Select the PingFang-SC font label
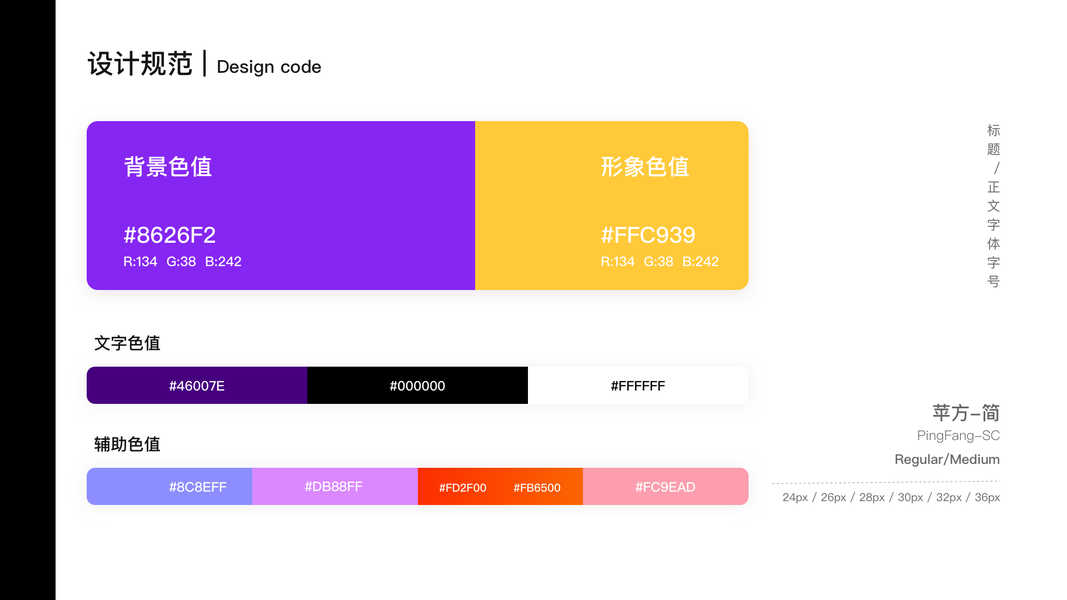Image resolution: width=1067 pixels, height=600 pixels. [958, 436]
